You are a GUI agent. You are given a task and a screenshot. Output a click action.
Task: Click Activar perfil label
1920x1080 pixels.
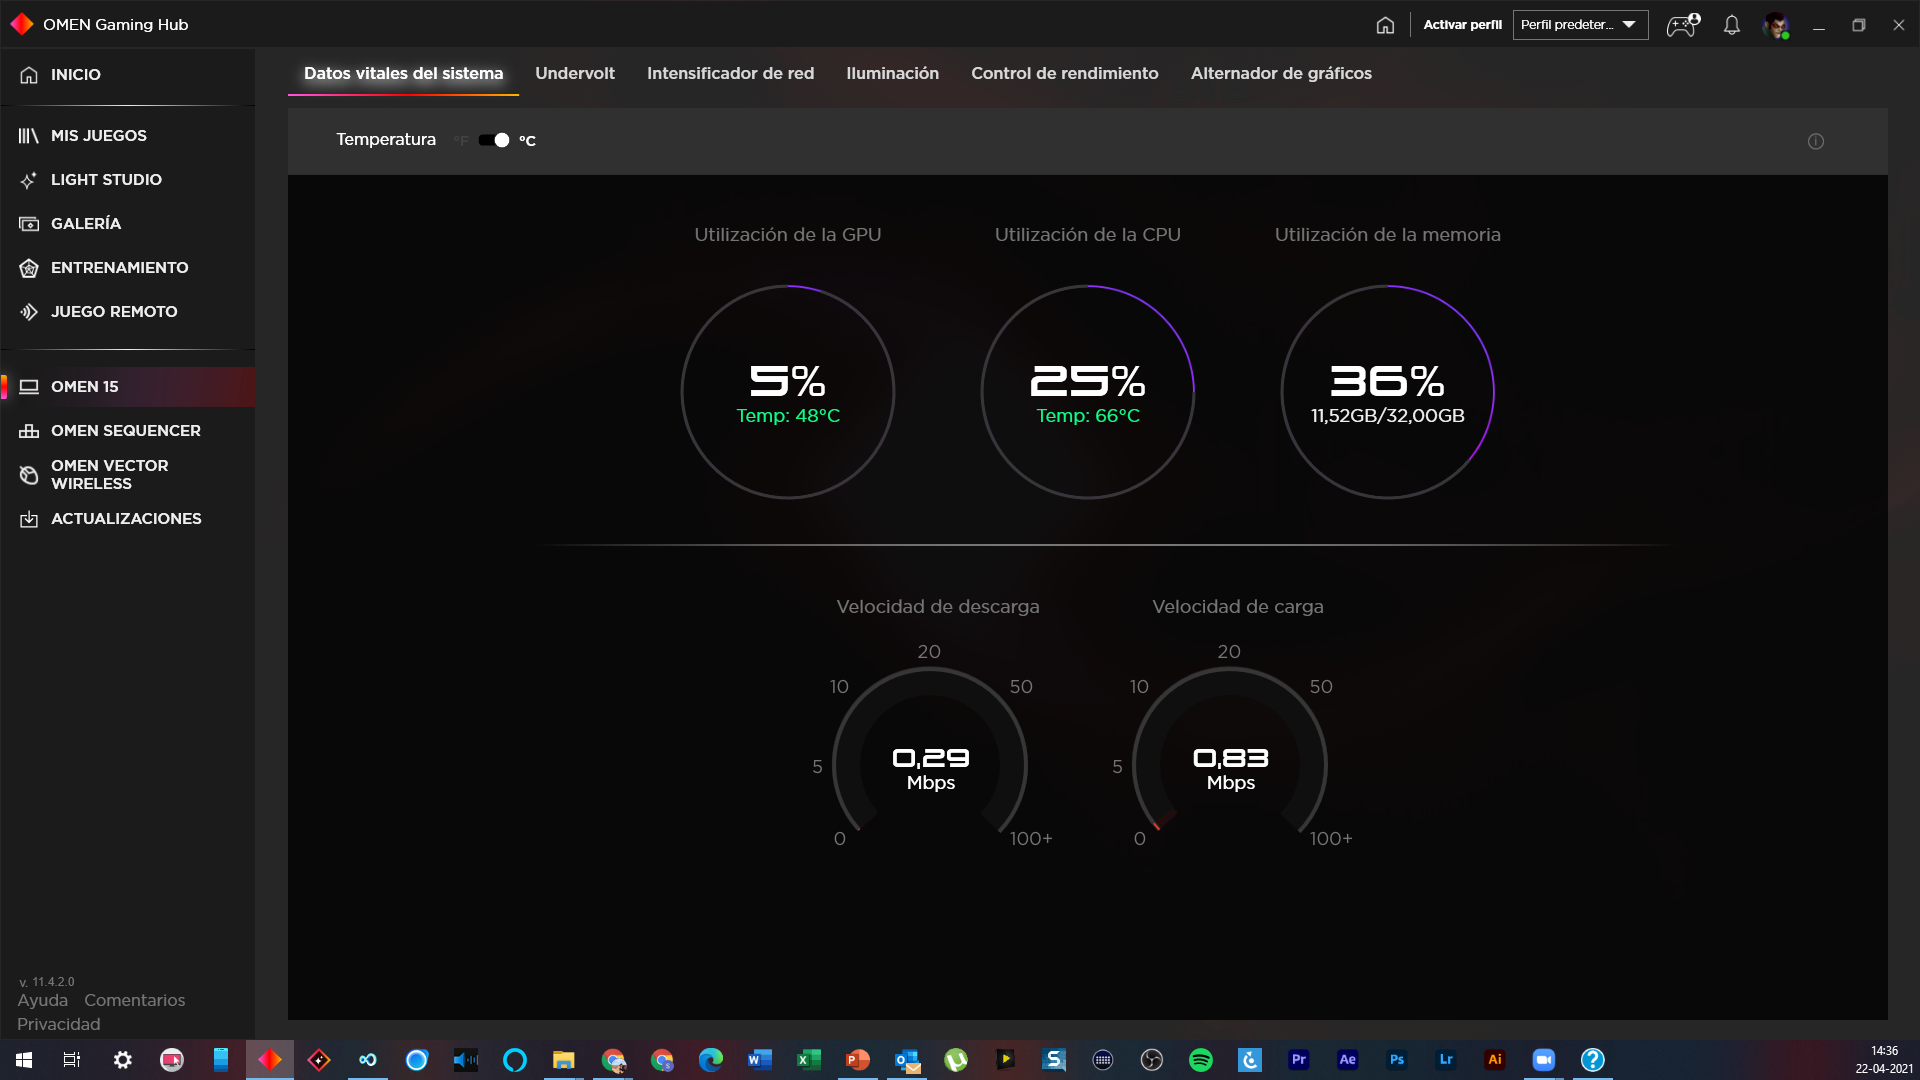pos(1462,25)
